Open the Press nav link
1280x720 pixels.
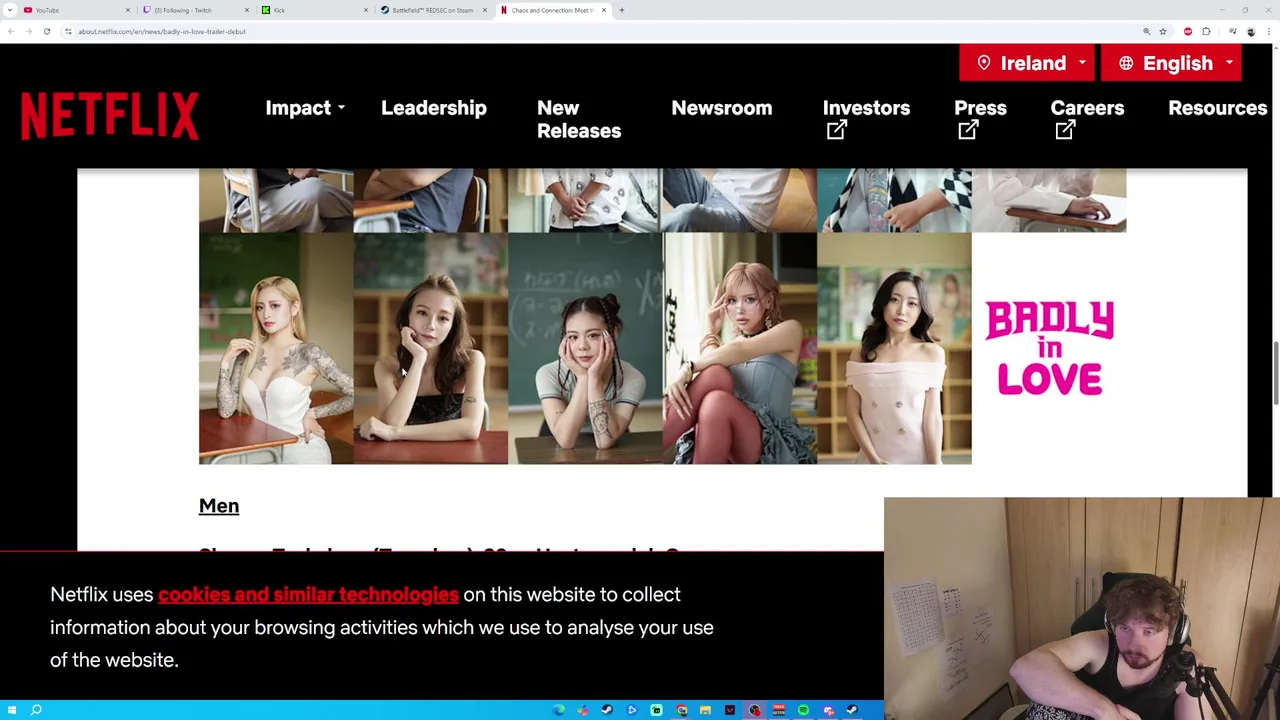tap(980, 108)
